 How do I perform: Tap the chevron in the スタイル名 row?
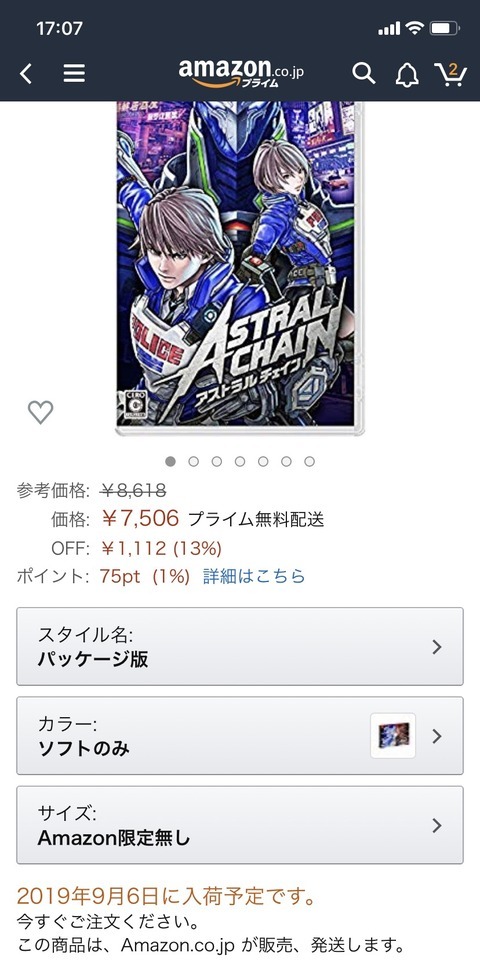(437, 647)
